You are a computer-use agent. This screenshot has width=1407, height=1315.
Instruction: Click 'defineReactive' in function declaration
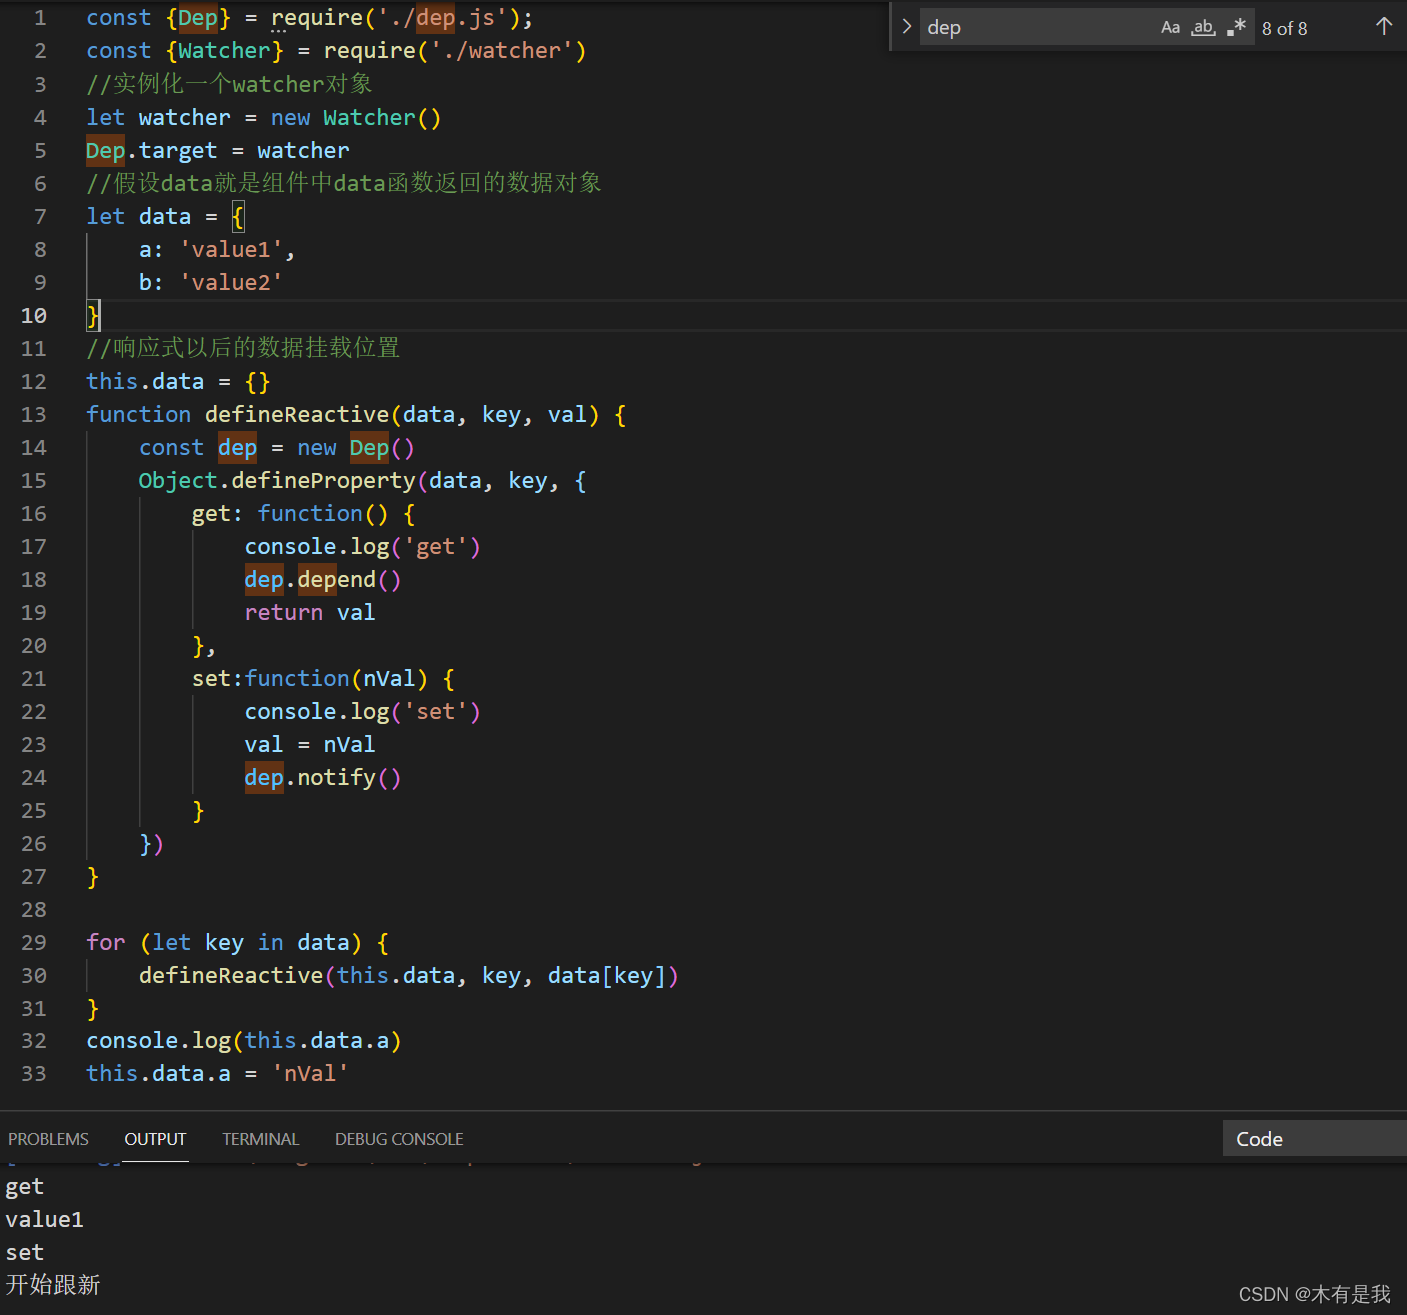pyautogui.click(x=297, y=415)
